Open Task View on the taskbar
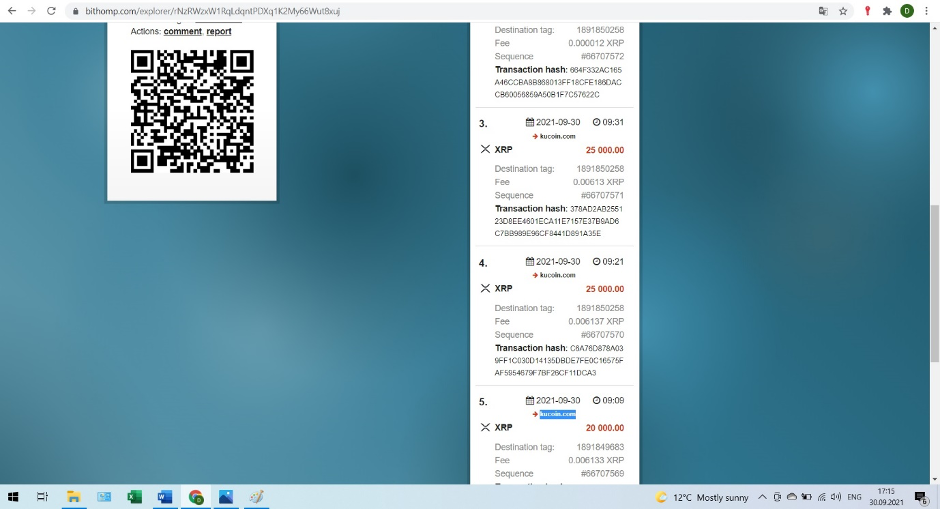 (x=42, y=497)
